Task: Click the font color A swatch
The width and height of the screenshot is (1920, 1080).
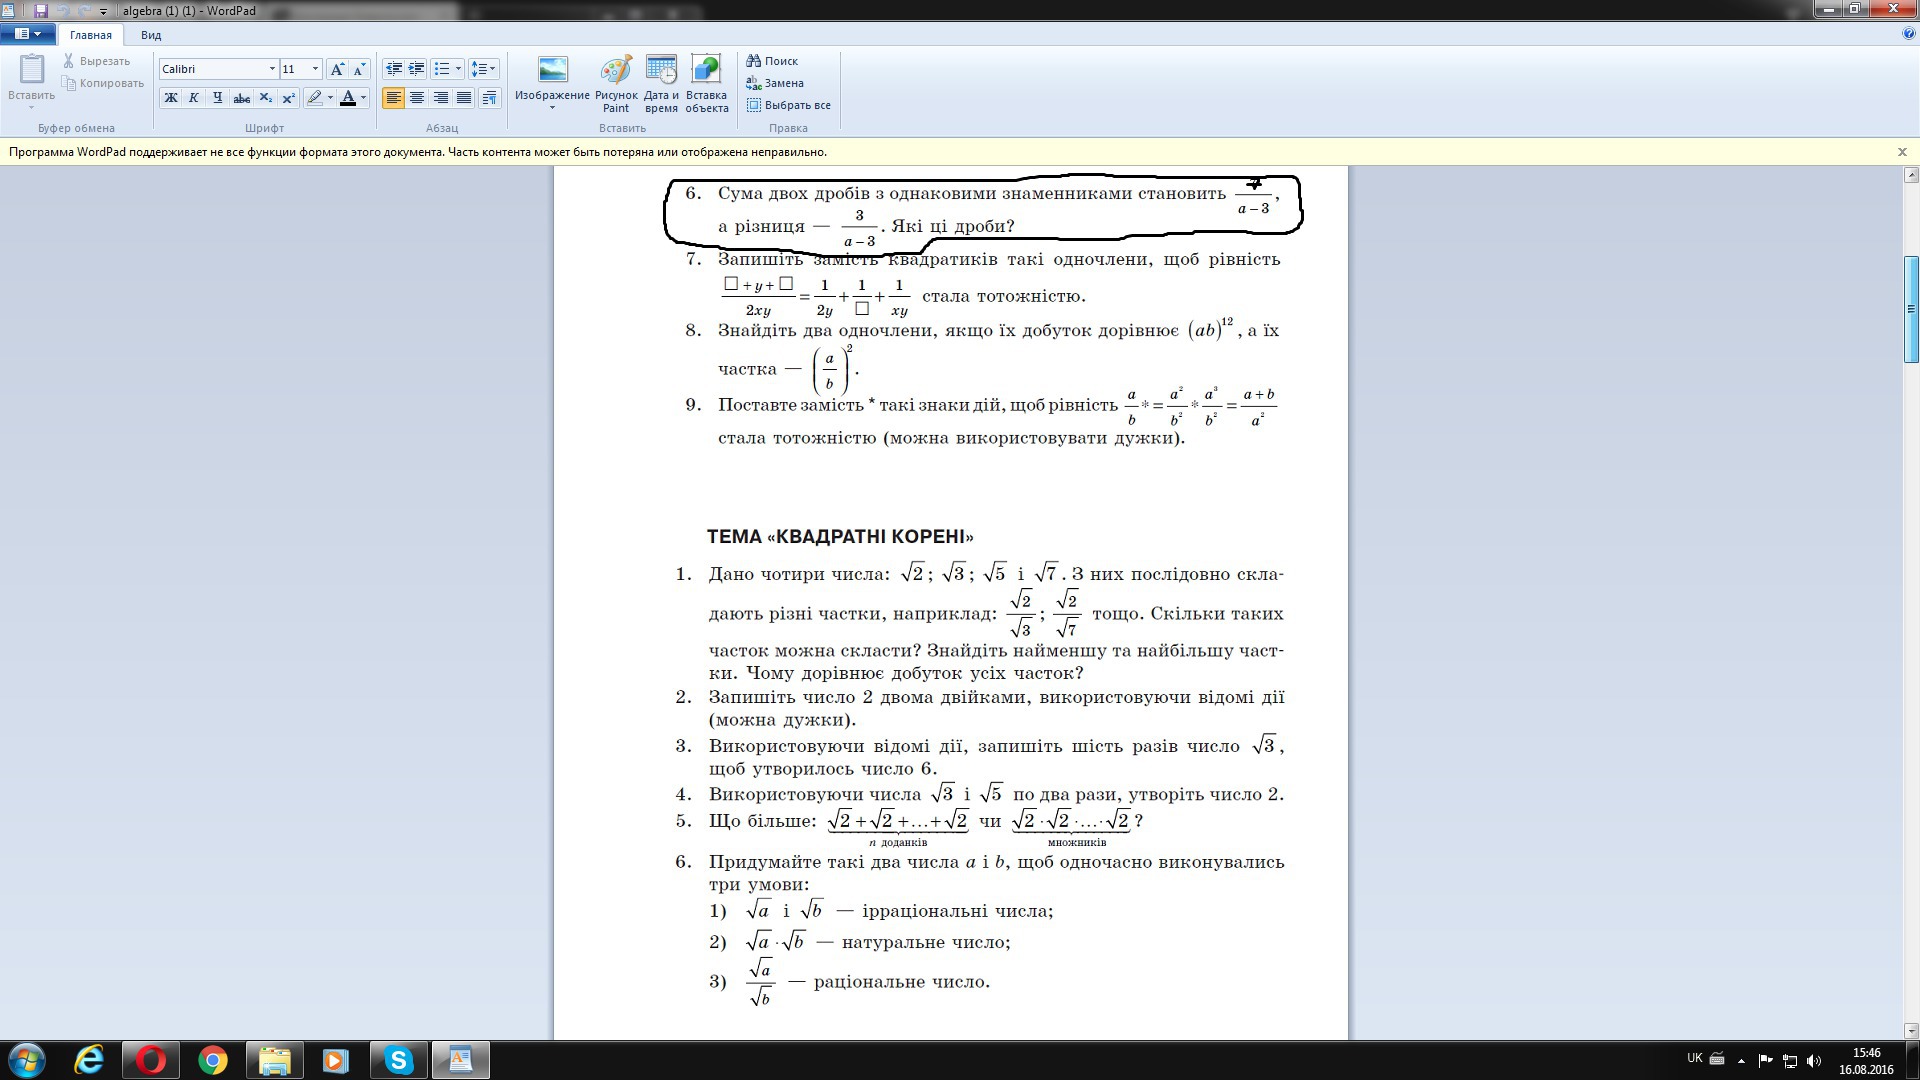Action: (347, 98)
